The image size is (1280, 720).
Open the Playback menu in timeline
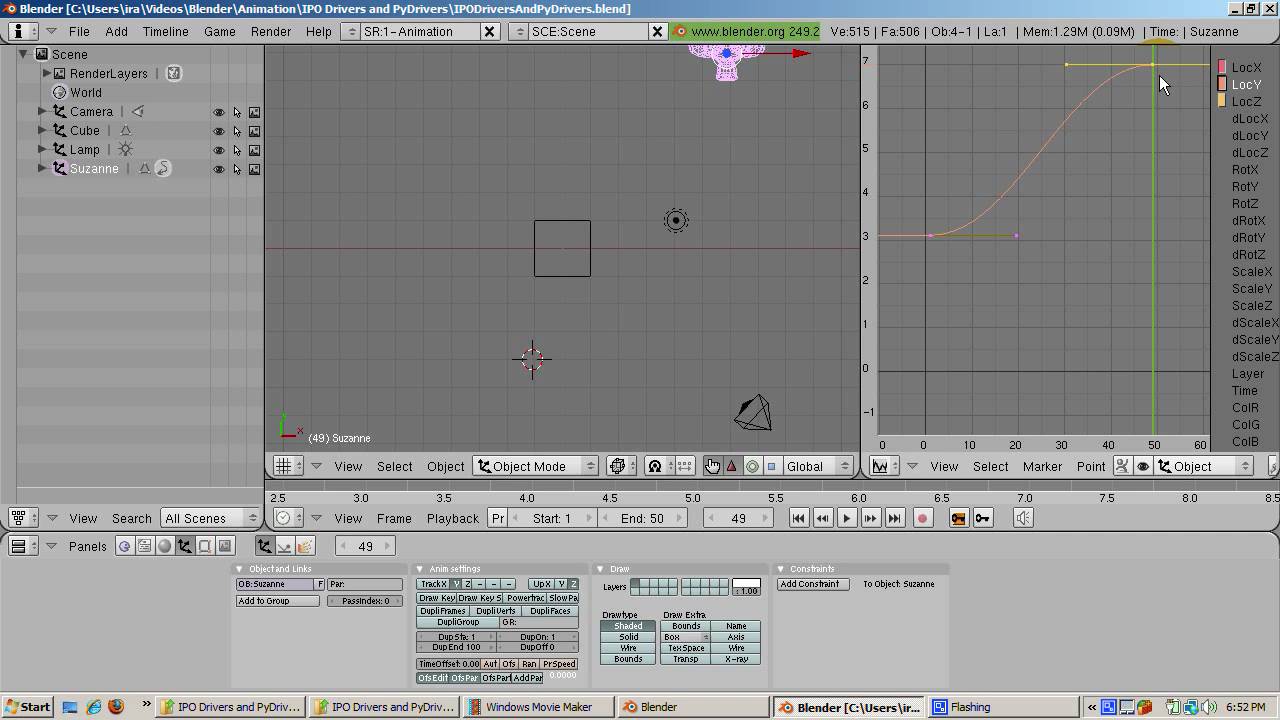(x=453, y=518)
